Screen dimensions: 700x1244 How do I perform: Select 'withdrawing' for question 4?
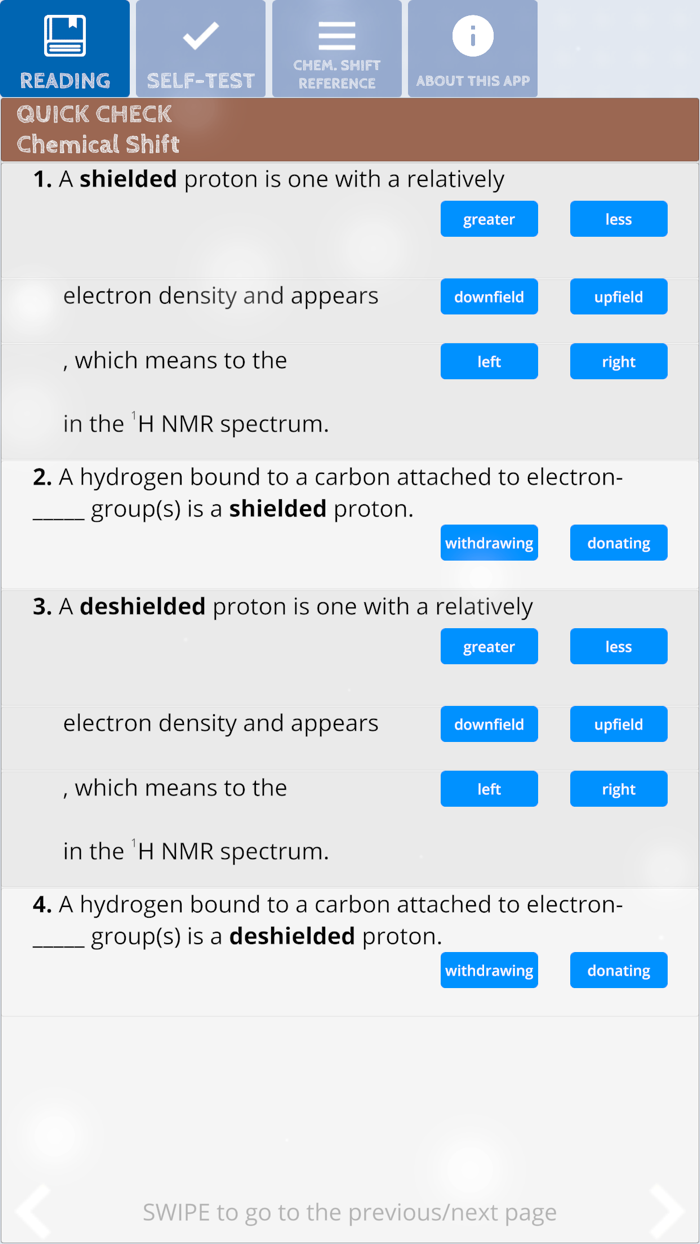[x=489, y=971]
